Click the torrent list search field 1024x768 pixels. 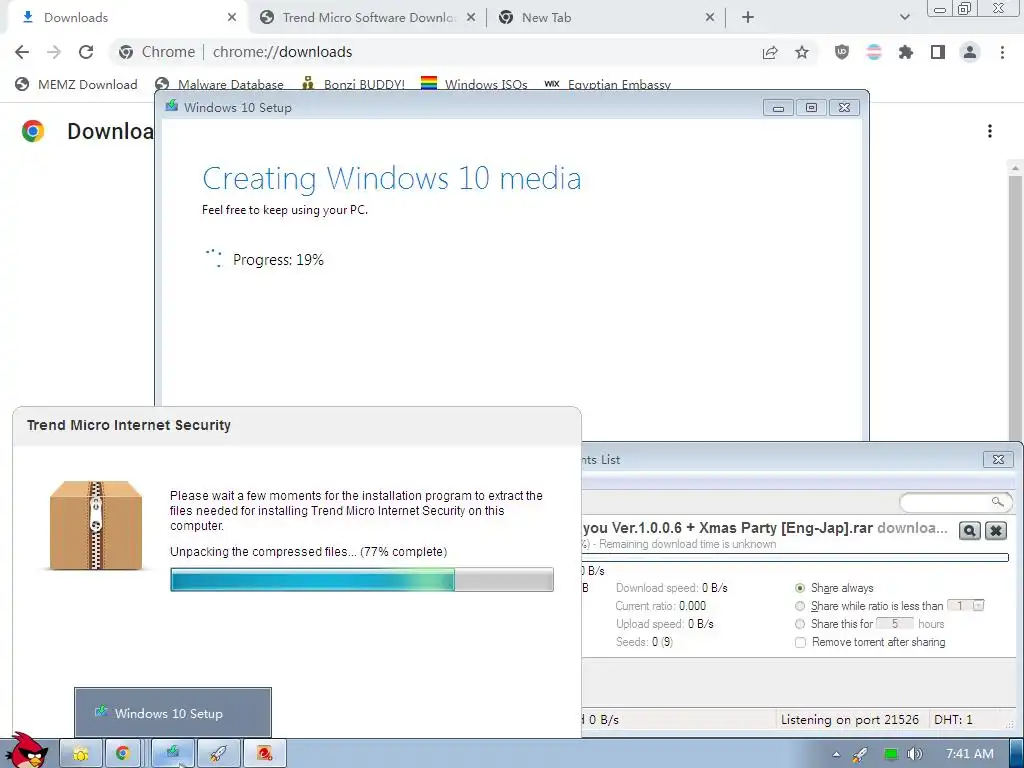(x=955, y=502)
